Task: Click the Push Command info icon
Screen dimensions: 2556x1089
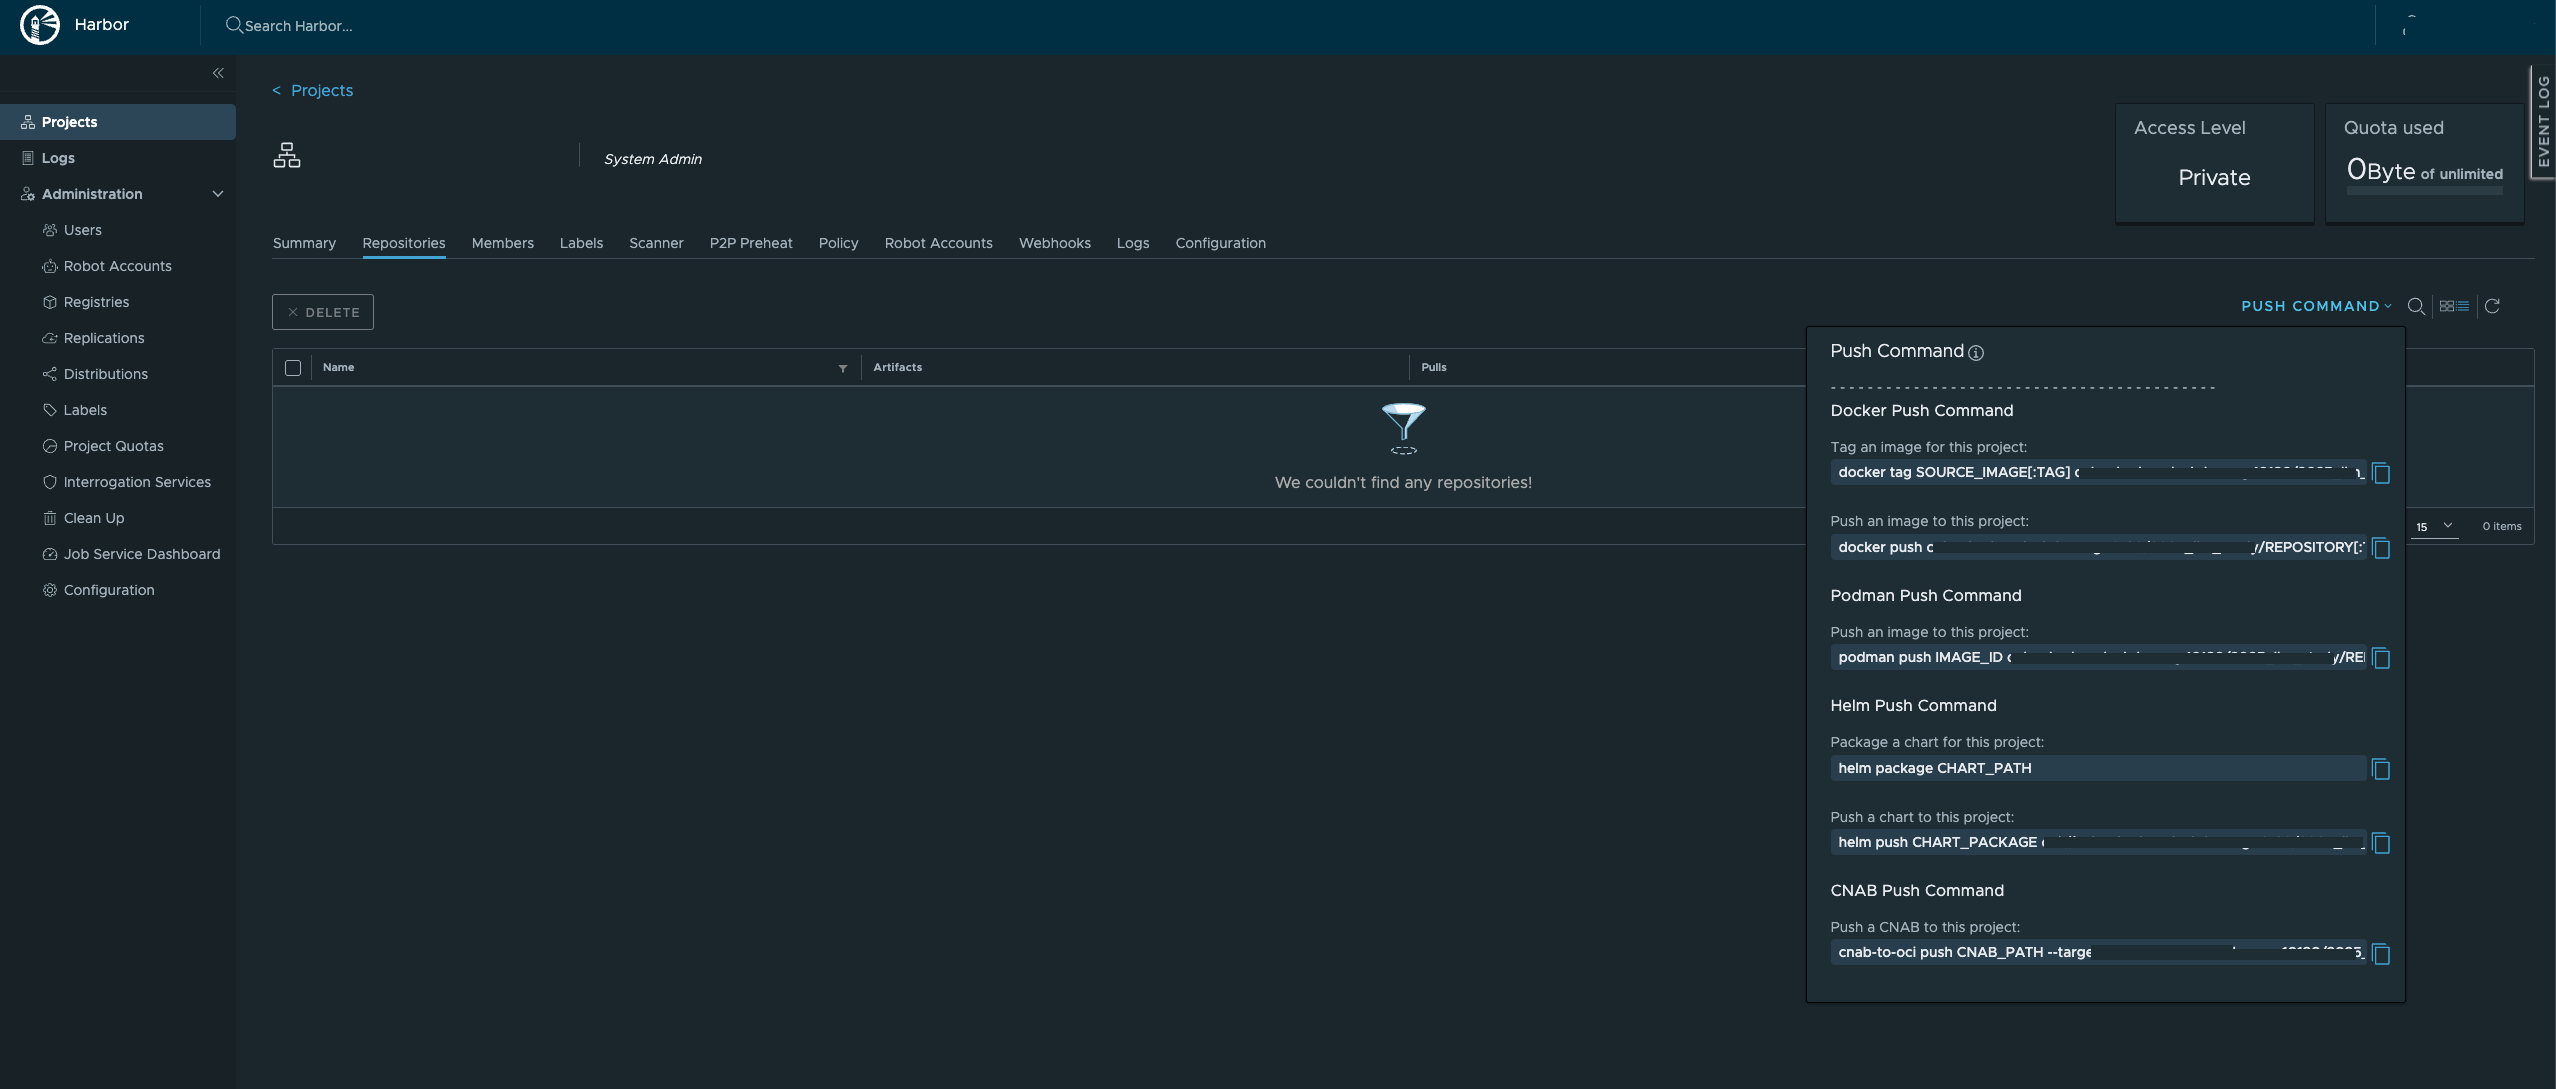Action: click(x=1976, y=352)
